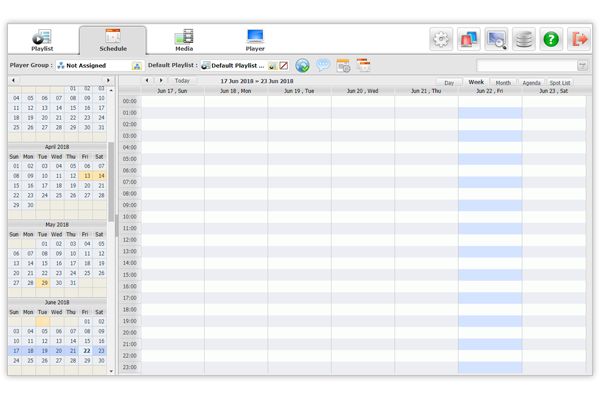
Task: Clear default playlist with red slash icon
Action: 283,65
